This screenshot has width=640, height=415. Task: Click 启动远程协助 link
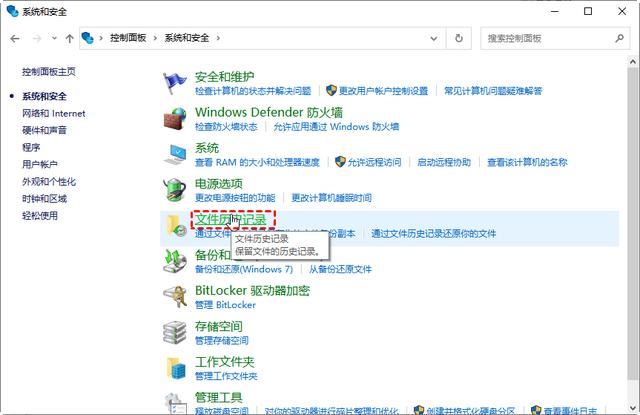pyautogui.click(x=444, y=162)
